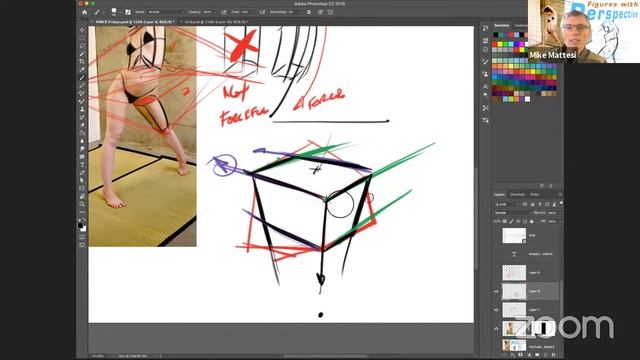Open the Edit Toolbar three-dots button

click(82, 212)
